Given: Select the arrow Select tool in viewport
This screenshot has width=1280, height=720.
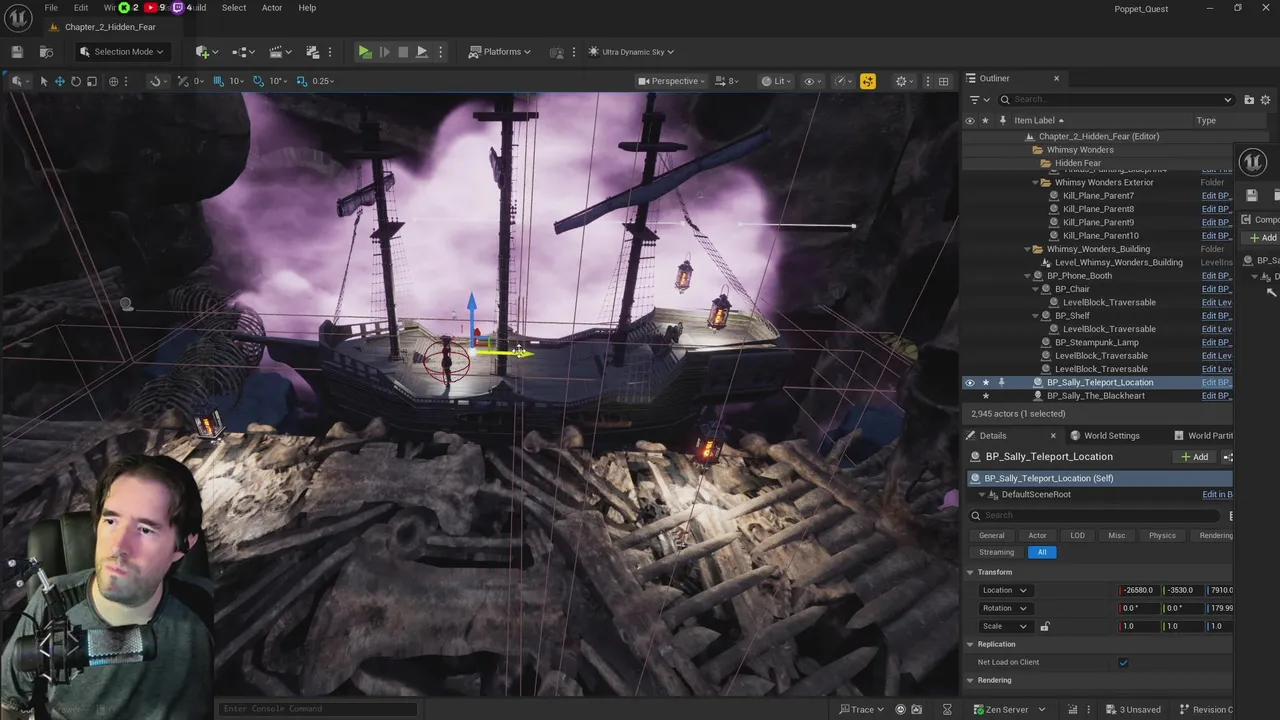Looking at the screenshot, I should tap(43, 81).
